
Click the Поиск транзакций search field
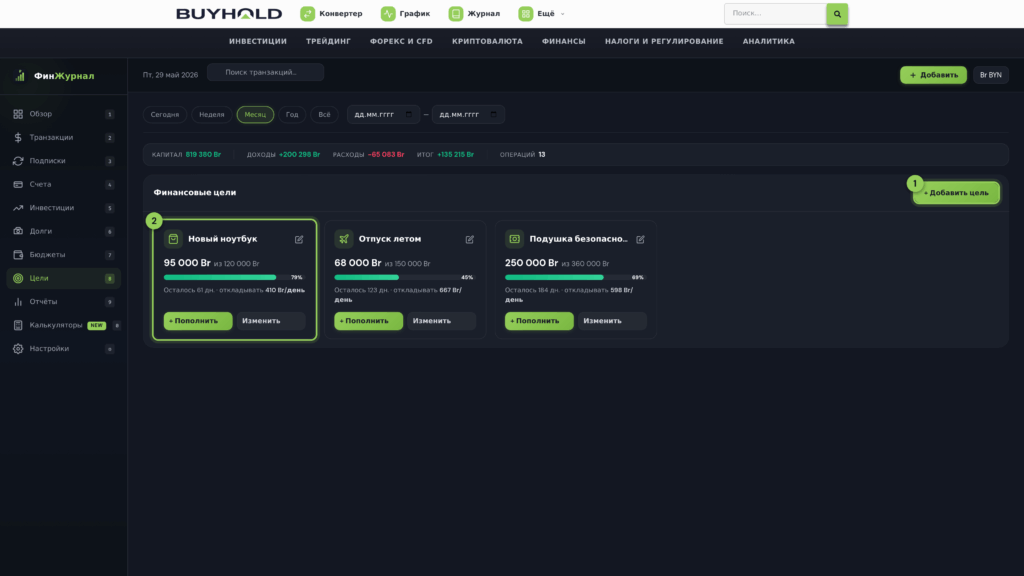tap(265, 72)
